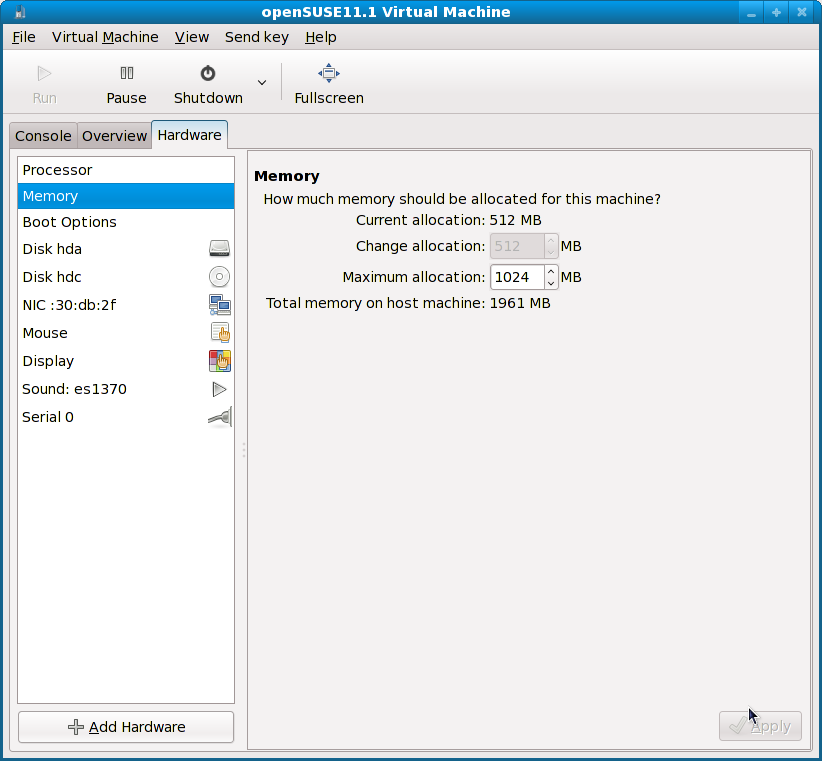Click the Add Hardware button
This screenshot has width=822, height=761.
coord(126,727)
